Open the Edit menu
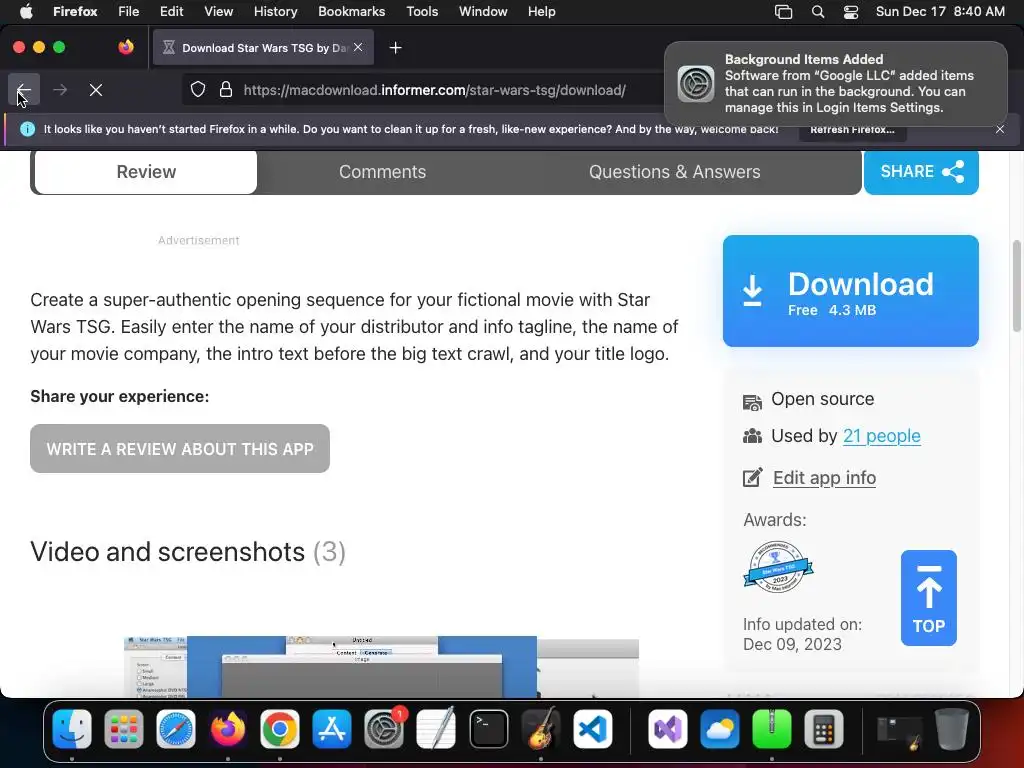The image size is (1024, 768). point(172,11)
